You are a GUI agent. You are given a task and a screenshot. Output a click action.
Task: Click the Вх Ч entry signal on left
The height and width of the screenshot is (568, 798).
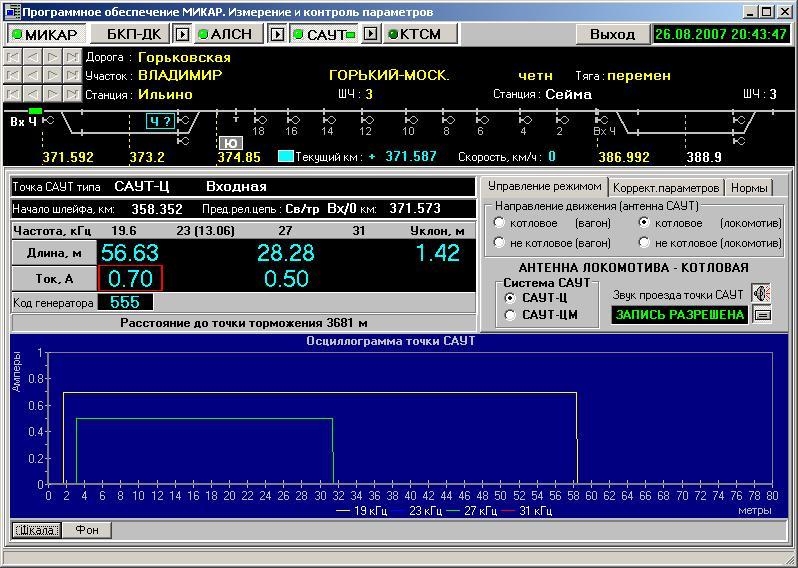click(22, 122)
